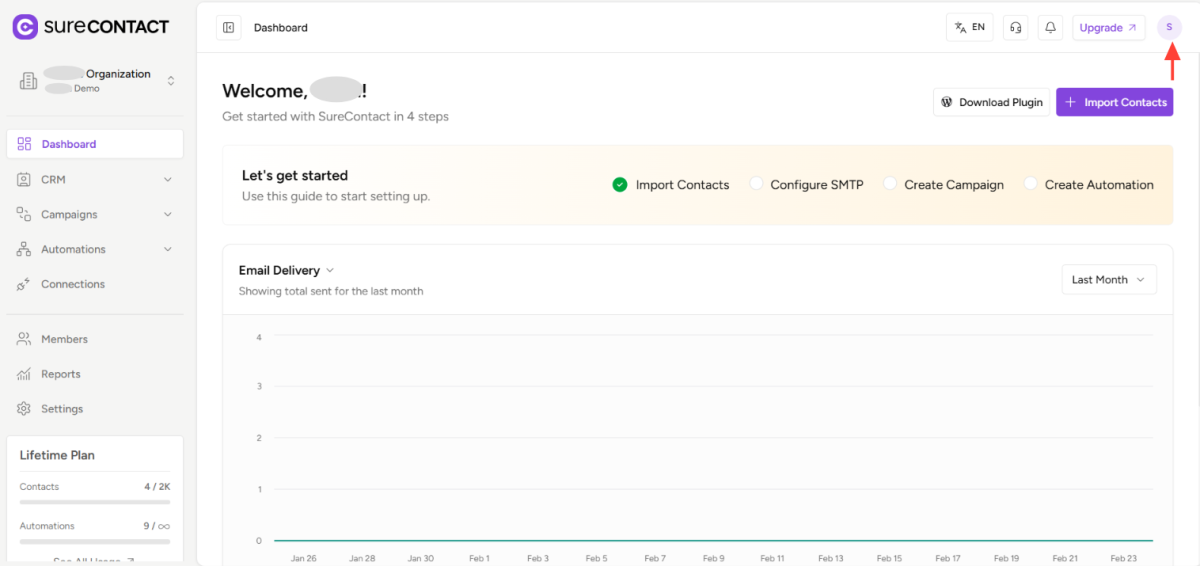Viewport: 1200px width, 566px height.
Task: Open the user avatar profile menu
Action: (1168, 28)
